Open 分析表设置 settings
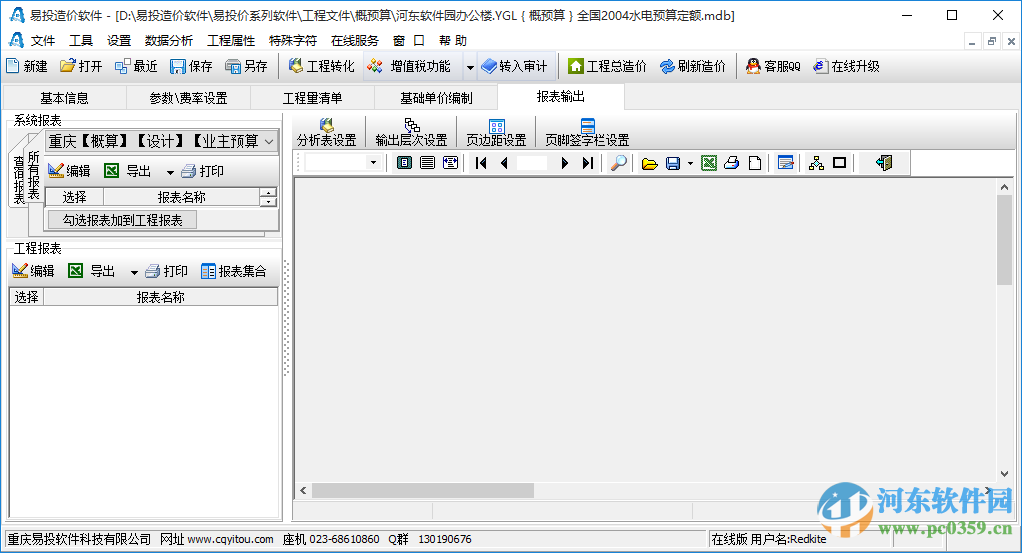Viewport: 1022px width, 553px height. click(x=327, y=132)
